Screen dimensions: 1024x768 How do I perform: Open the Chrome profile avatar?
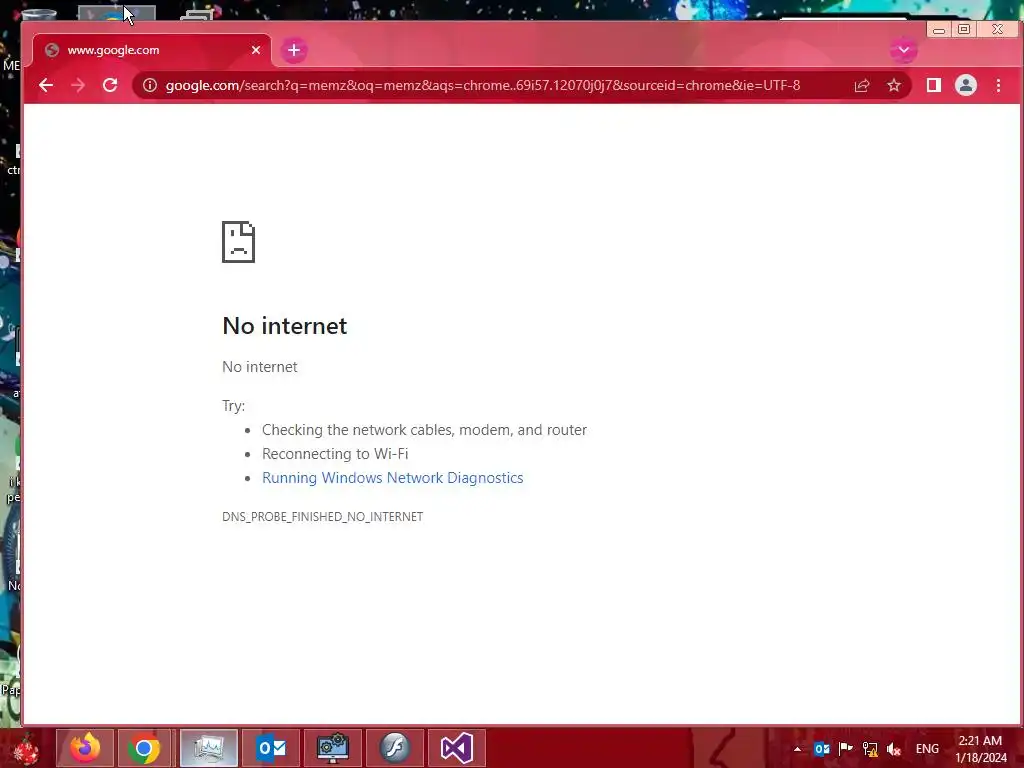pyautogui.click(x=966, y=85)
